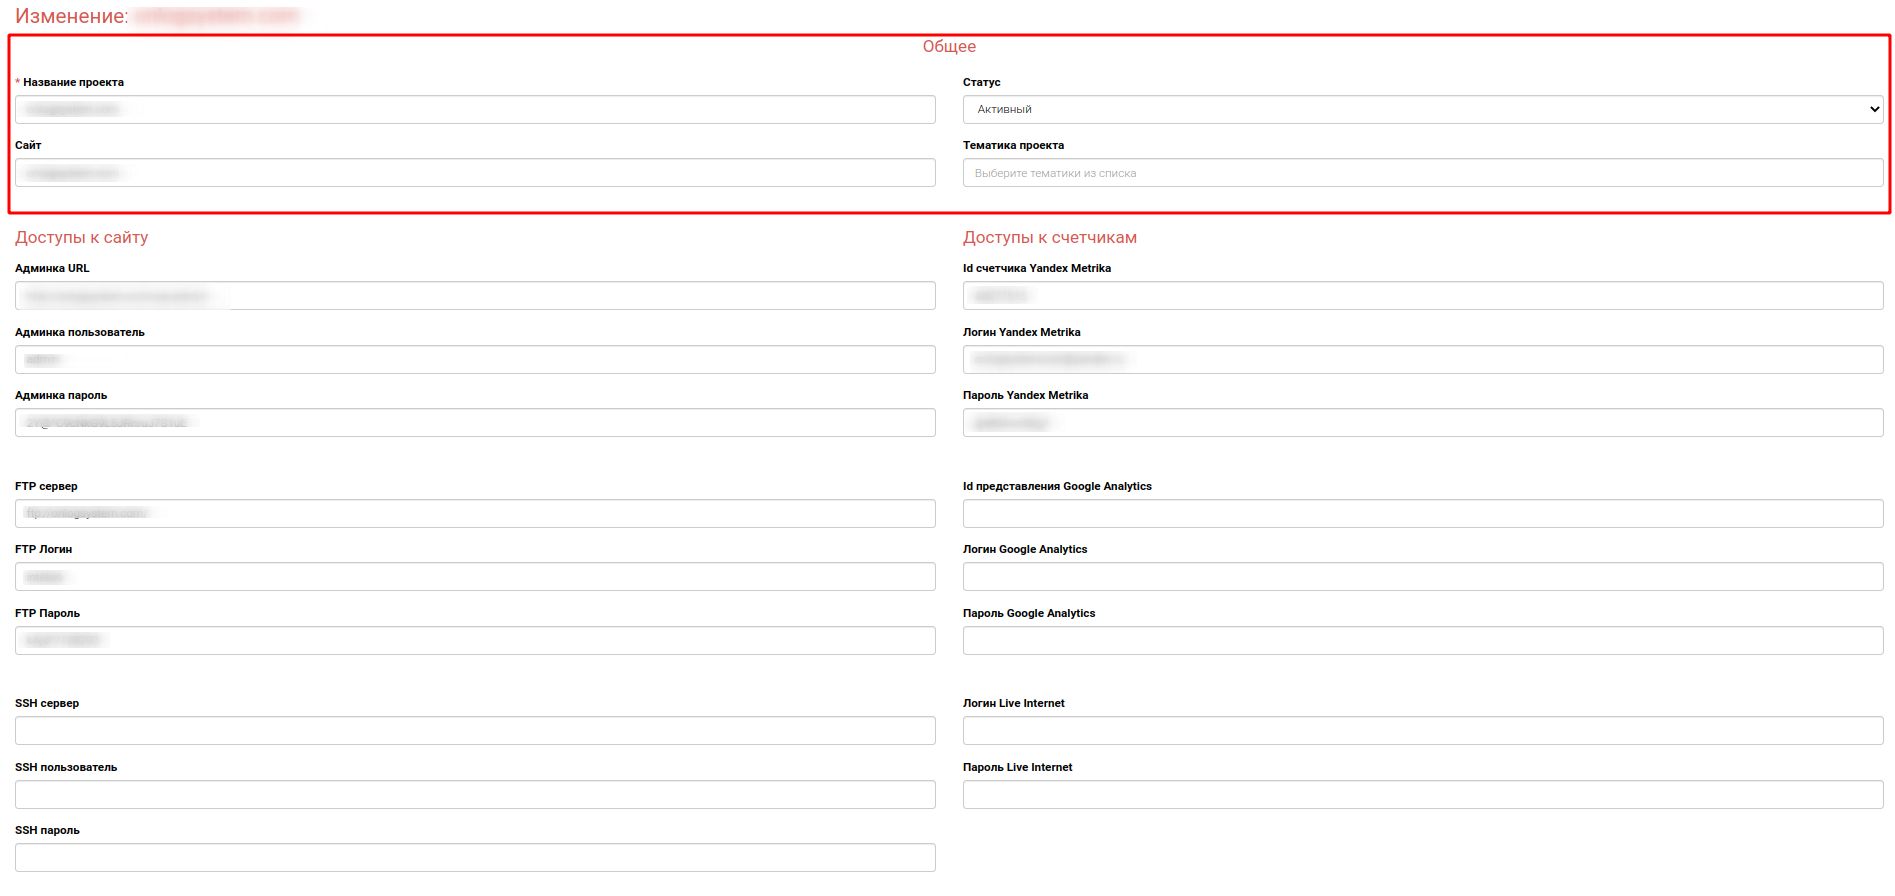1895x896 pixels.
Task: Click the Логин Live Internet field
Action: point(1422,731)
